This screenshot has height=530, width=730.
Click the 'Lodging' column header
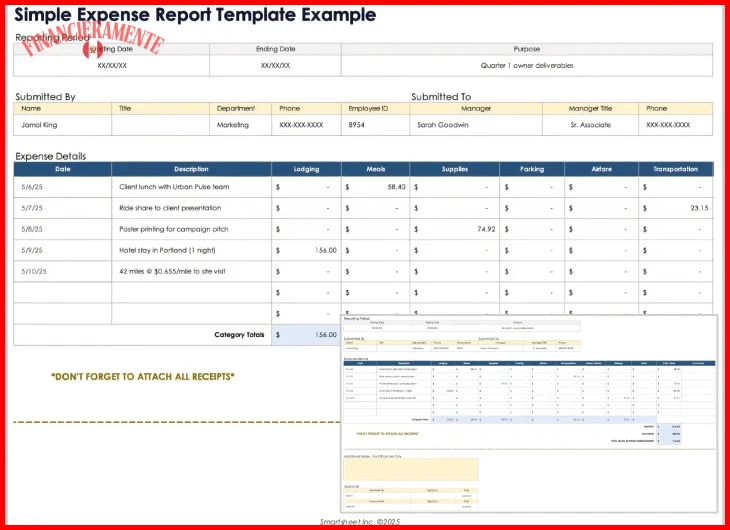pyautogui.click(x=306, y=169)
